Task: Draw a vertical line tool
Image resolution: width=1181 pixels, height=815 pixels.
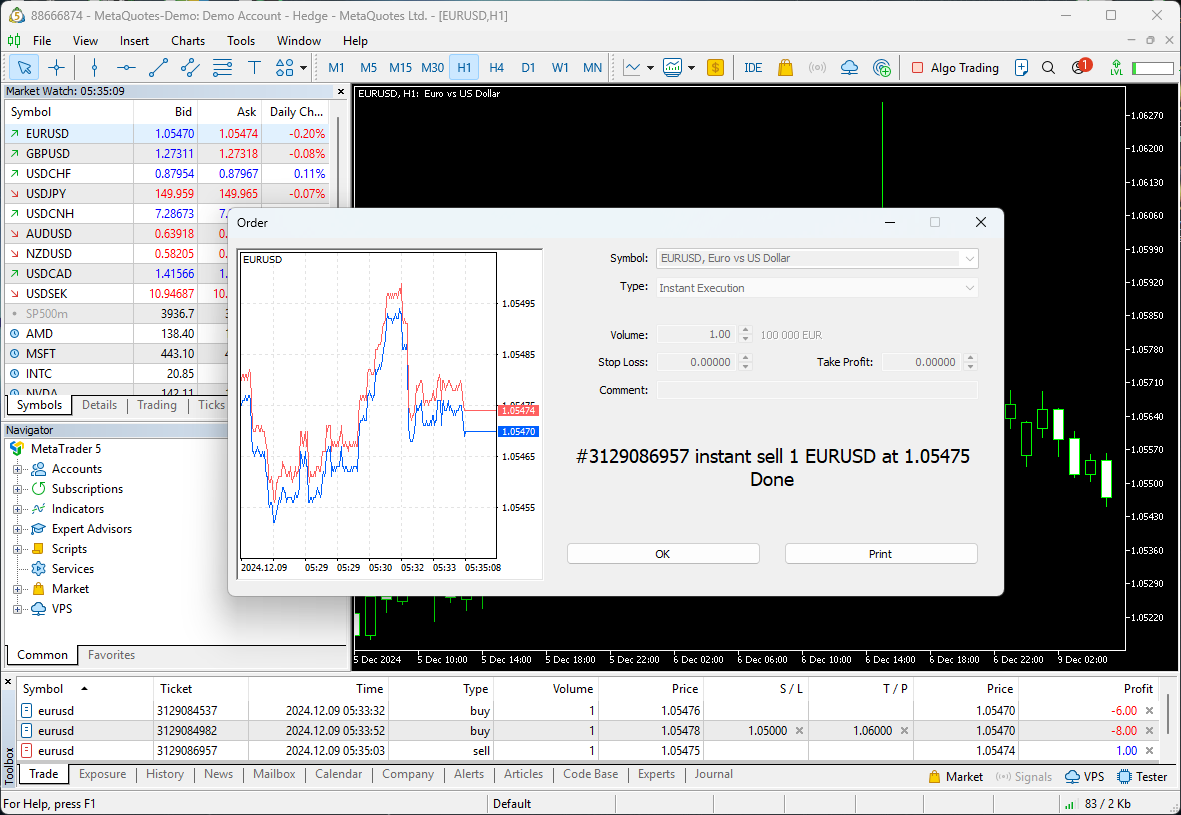Action: pyautogui.click(x=94, y=68)
